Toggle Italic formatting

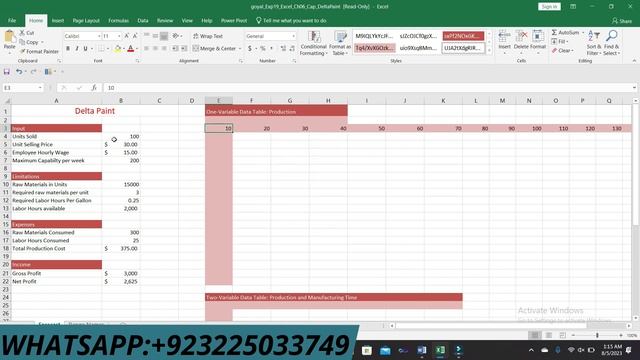pos(76,49)
